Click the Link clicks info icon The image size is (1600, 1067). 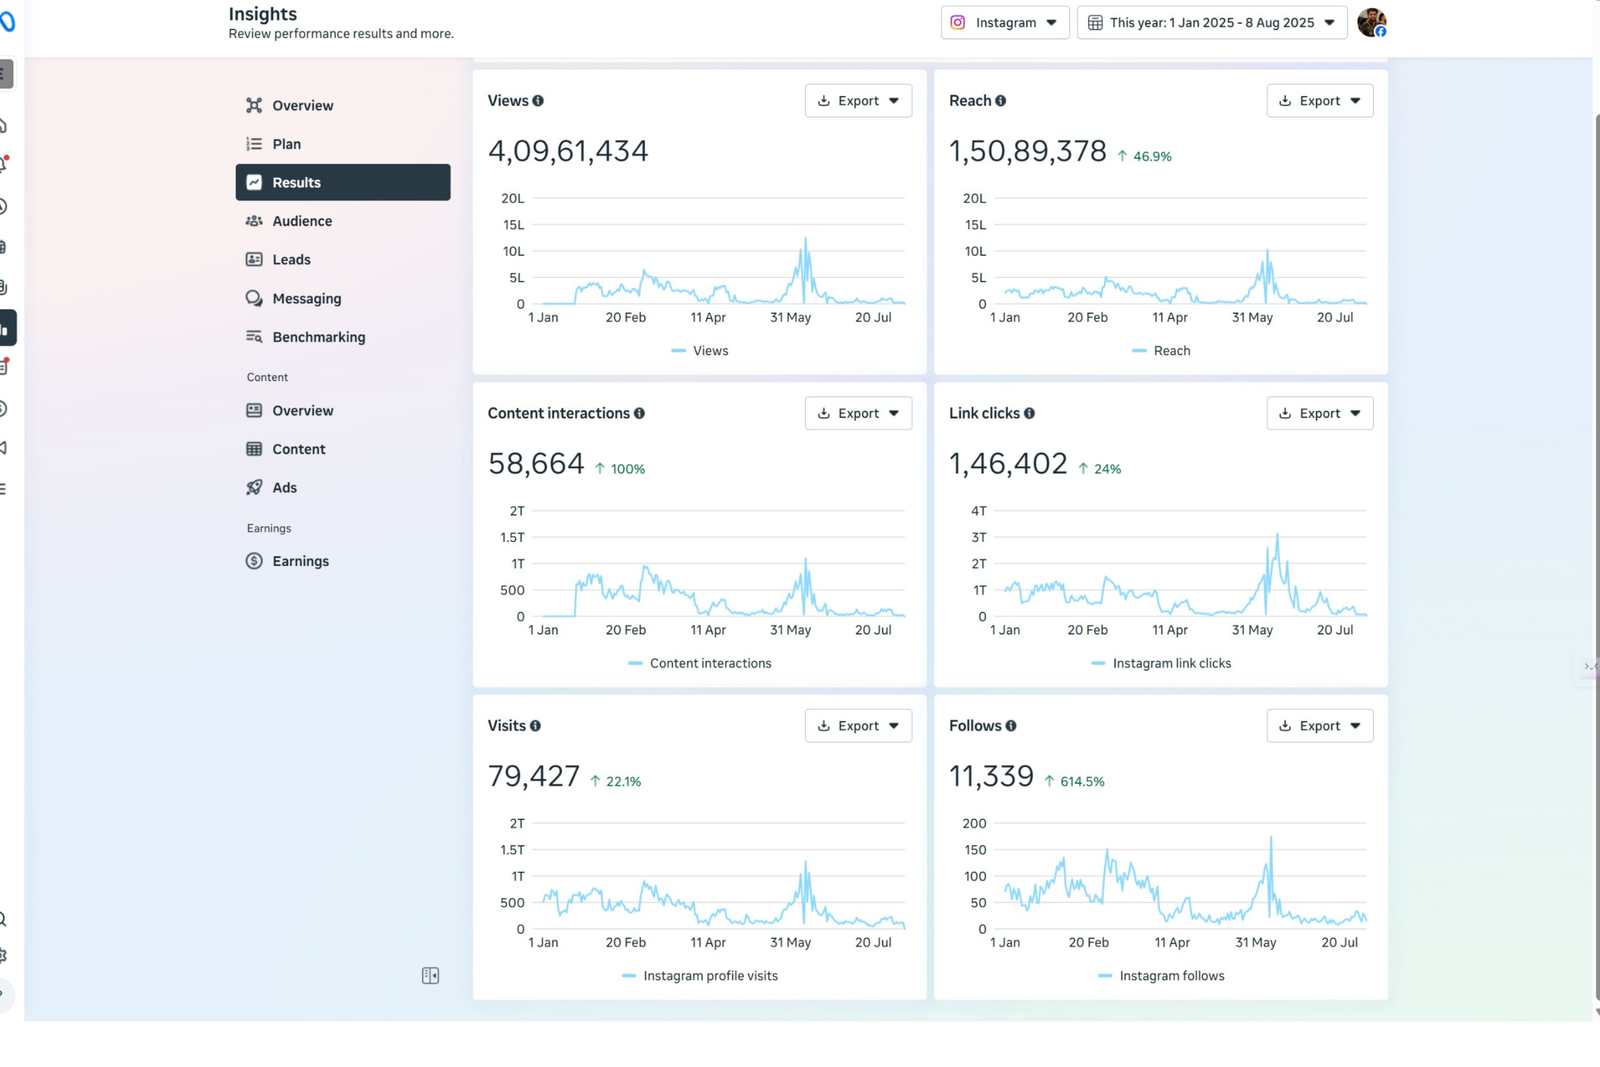point(1029,414)
